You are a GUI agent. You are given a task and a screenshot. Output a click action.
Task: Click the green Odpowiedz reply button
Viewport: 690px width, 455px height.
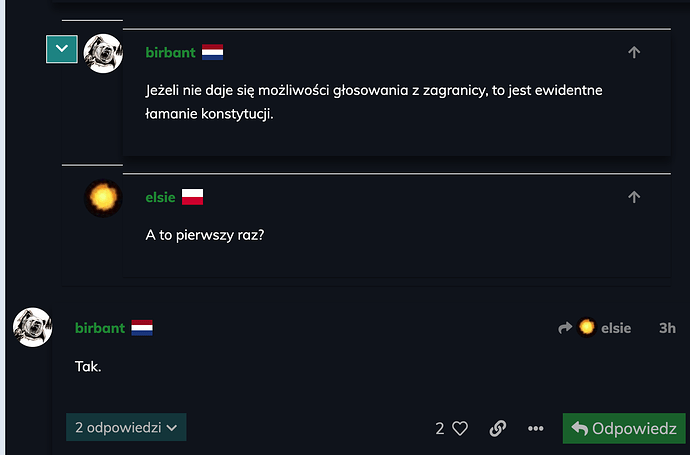[x=624, y=428]
